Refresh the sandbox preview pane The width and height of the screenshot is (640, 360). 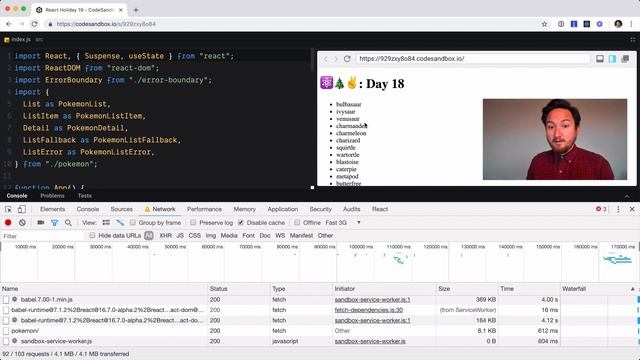pyautogui.click(x=347, y=59)
